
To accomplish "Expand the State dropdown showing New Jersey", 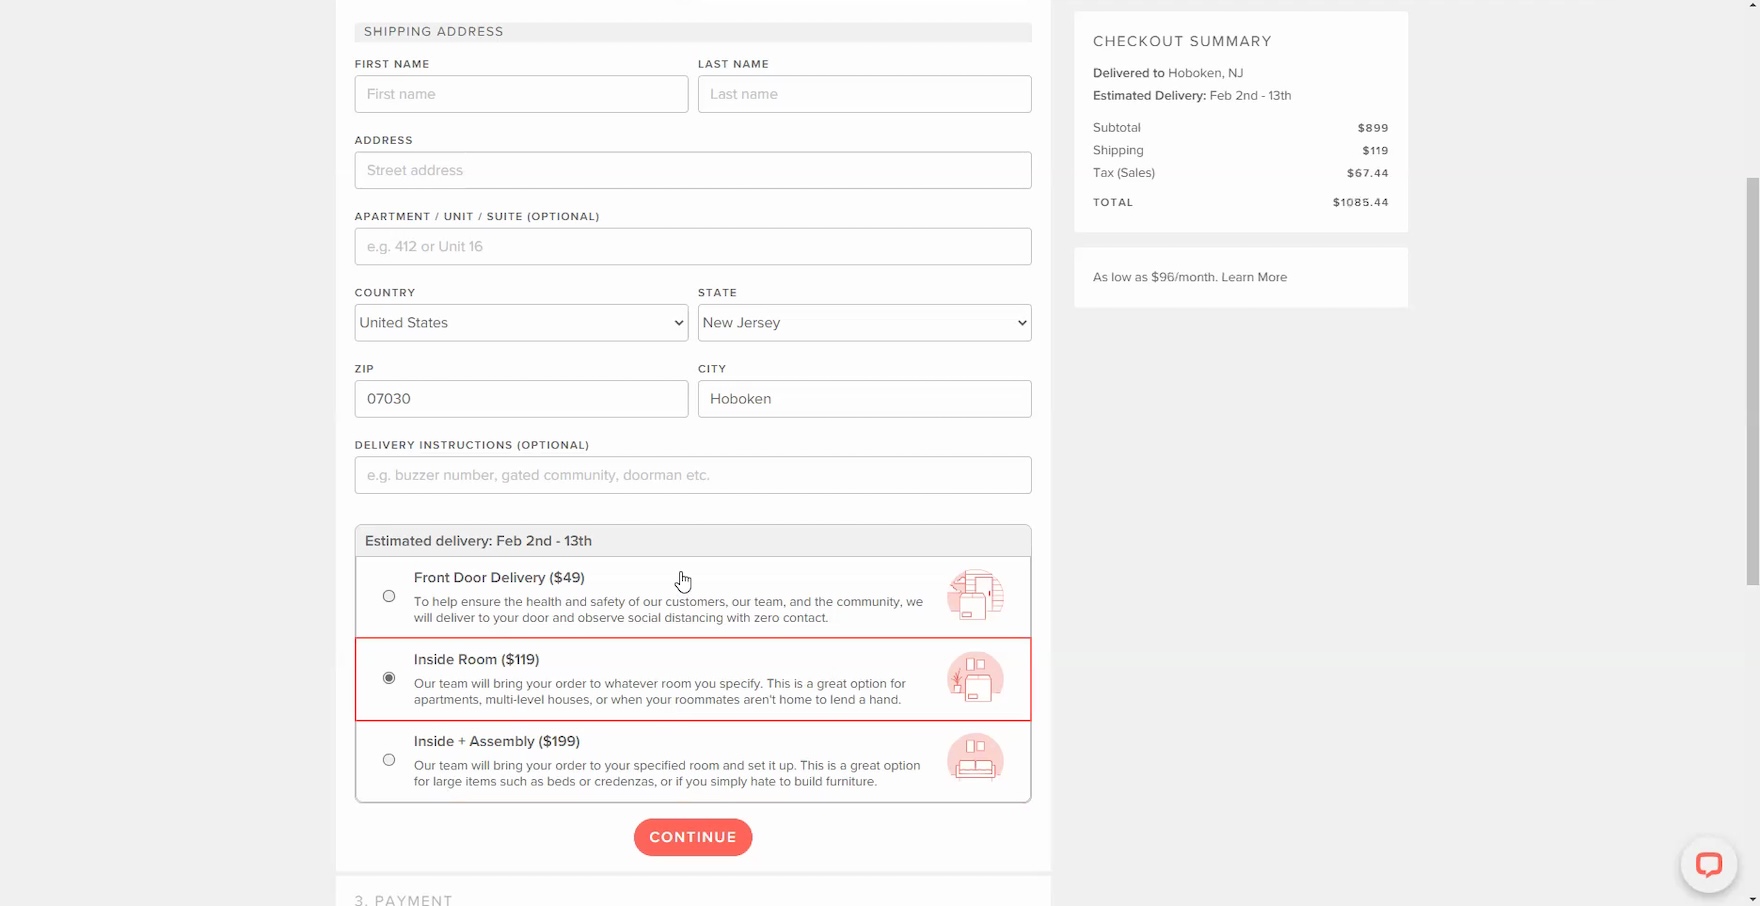I will pyautogui.click(x=864, y=323).
